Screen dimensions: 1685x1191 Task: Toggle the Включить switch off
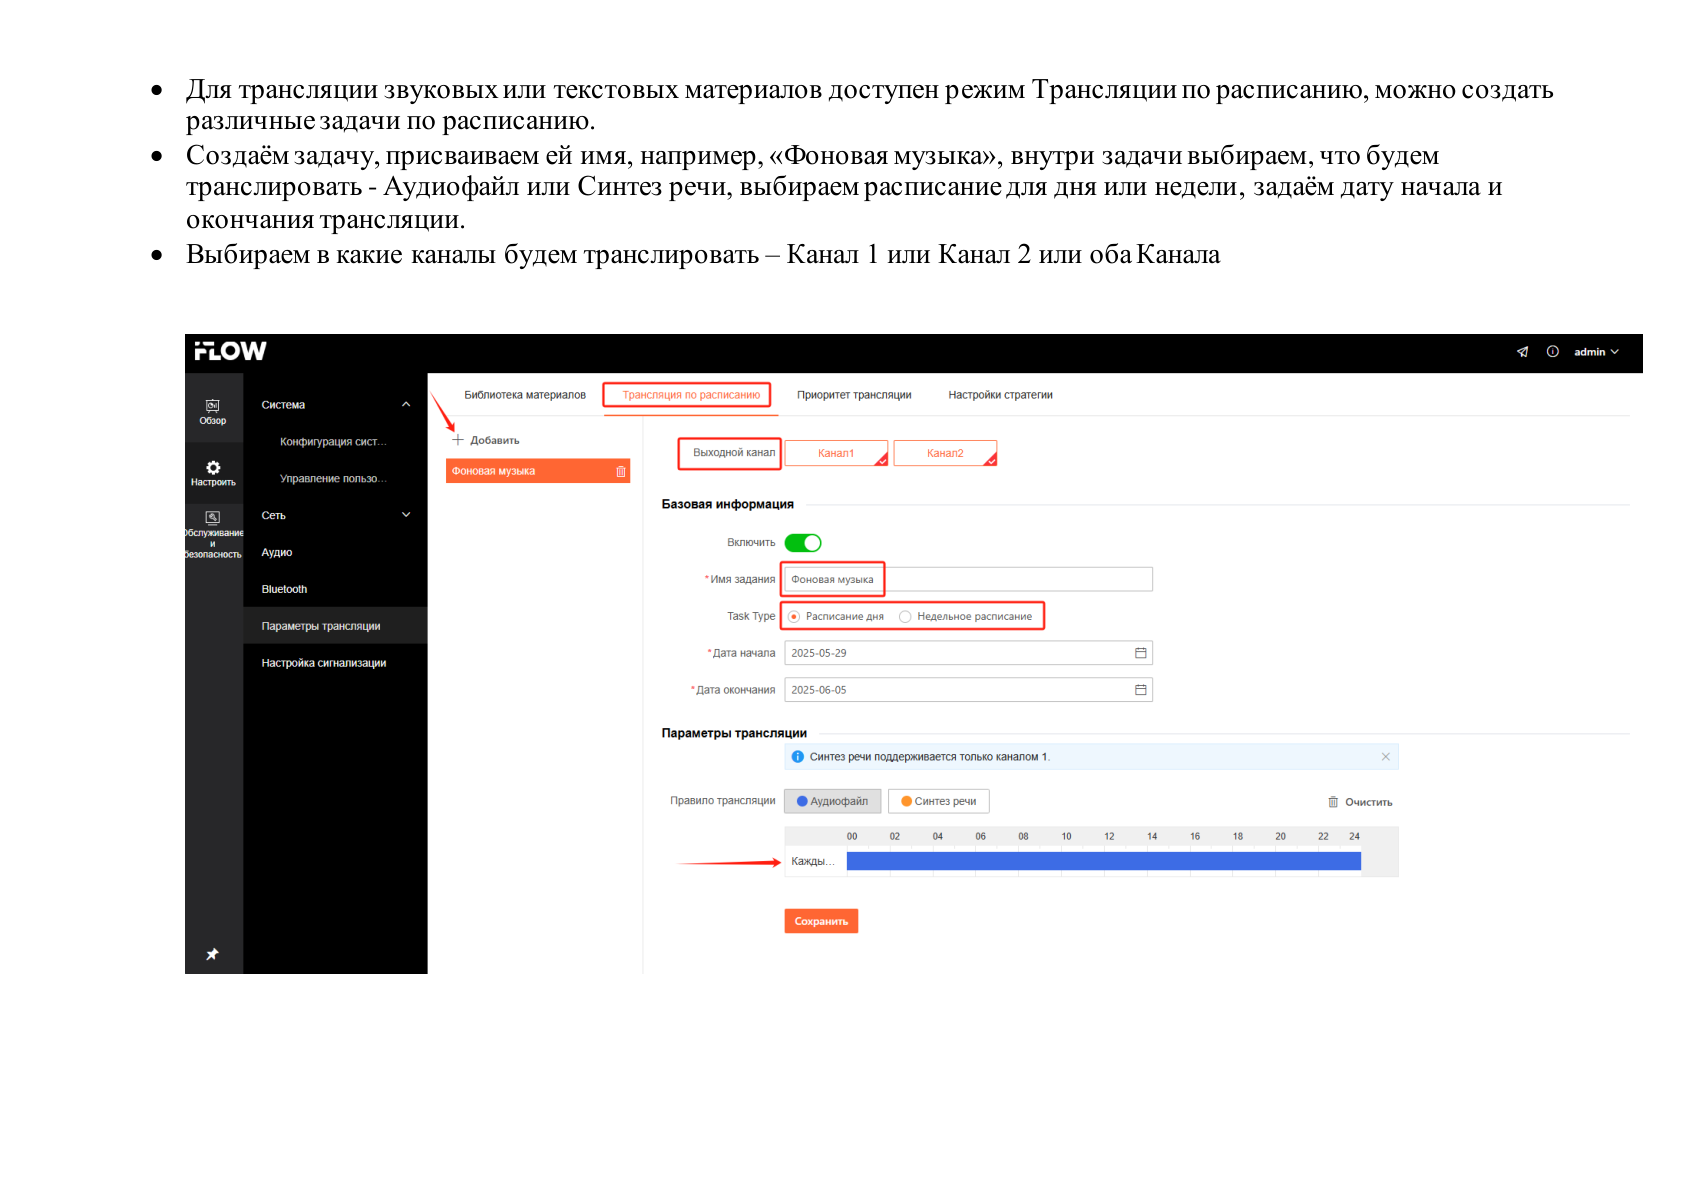click(802, 543)
